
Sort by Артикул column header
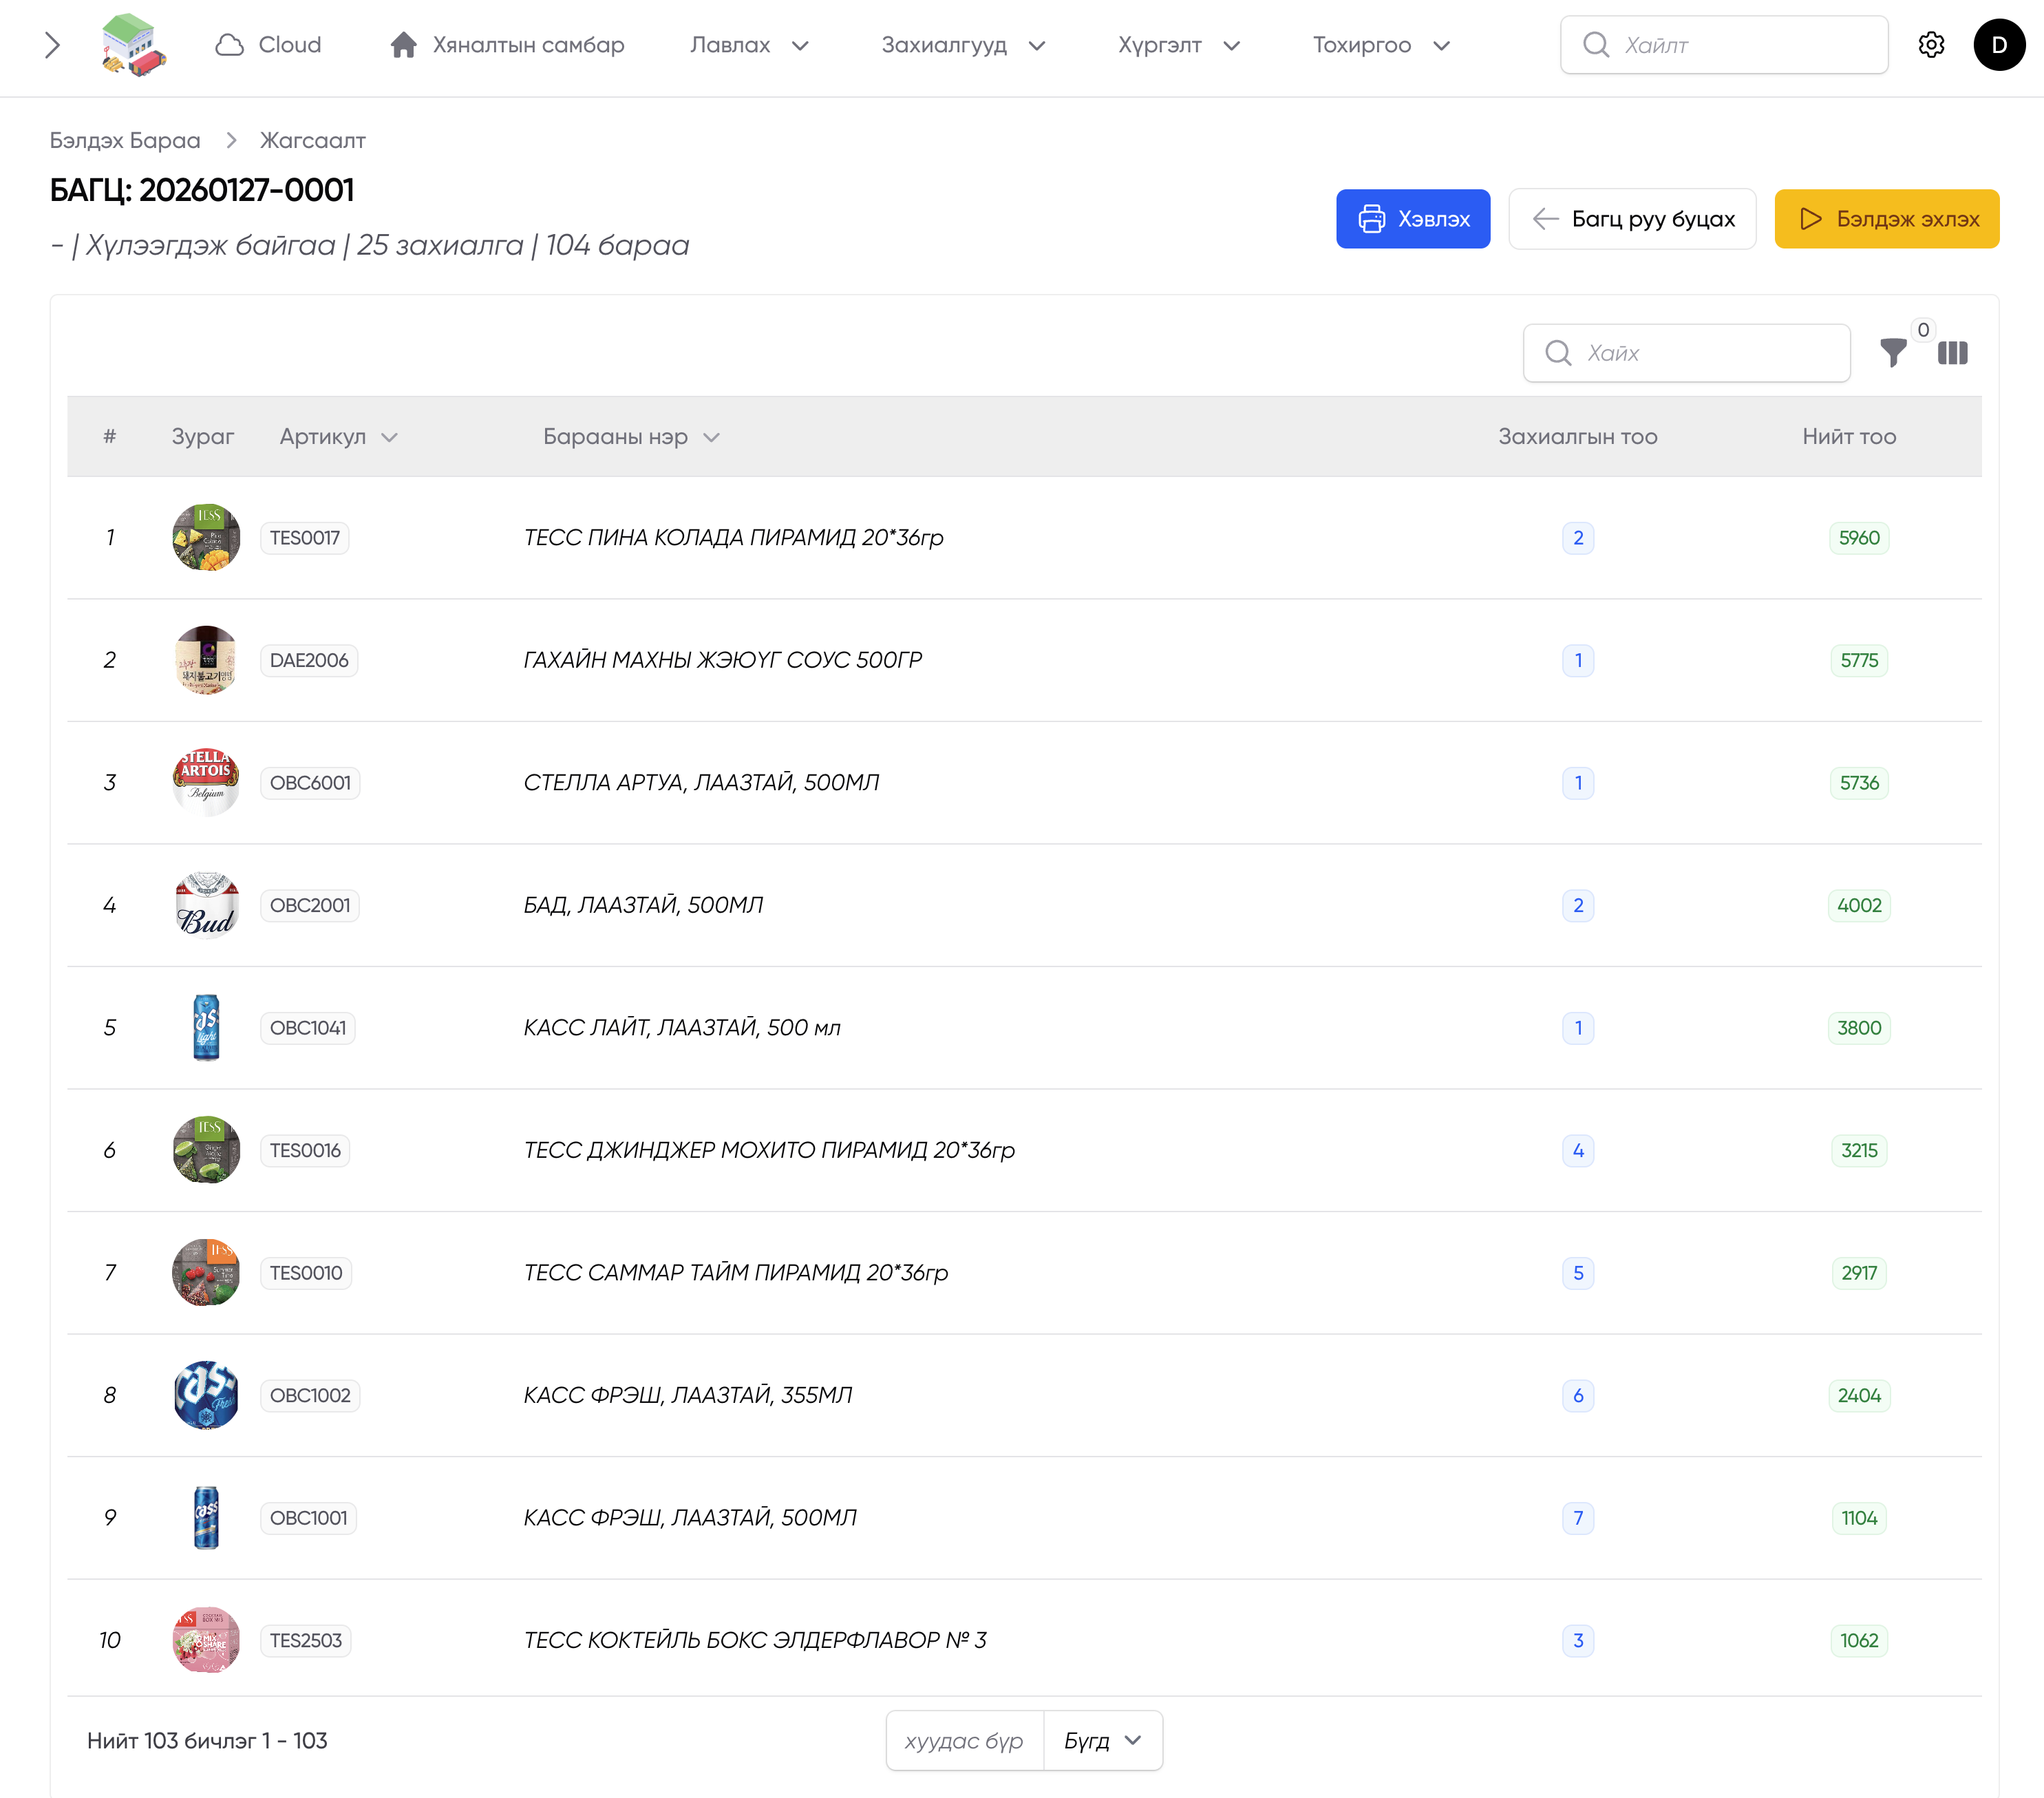338,437
